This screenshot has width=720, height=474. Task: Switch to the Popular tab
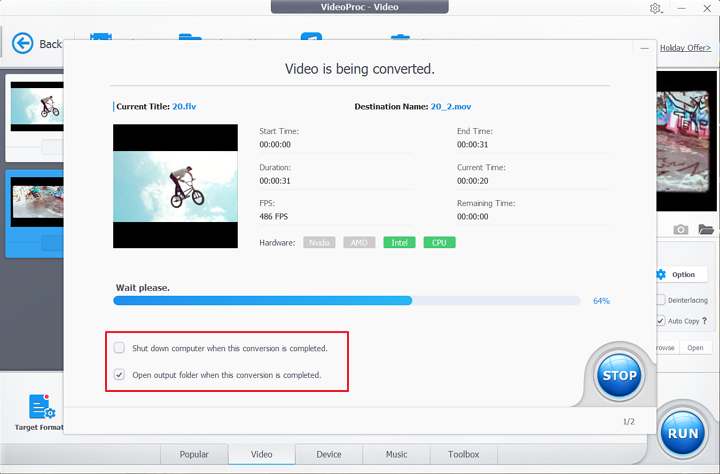[194, 454]
